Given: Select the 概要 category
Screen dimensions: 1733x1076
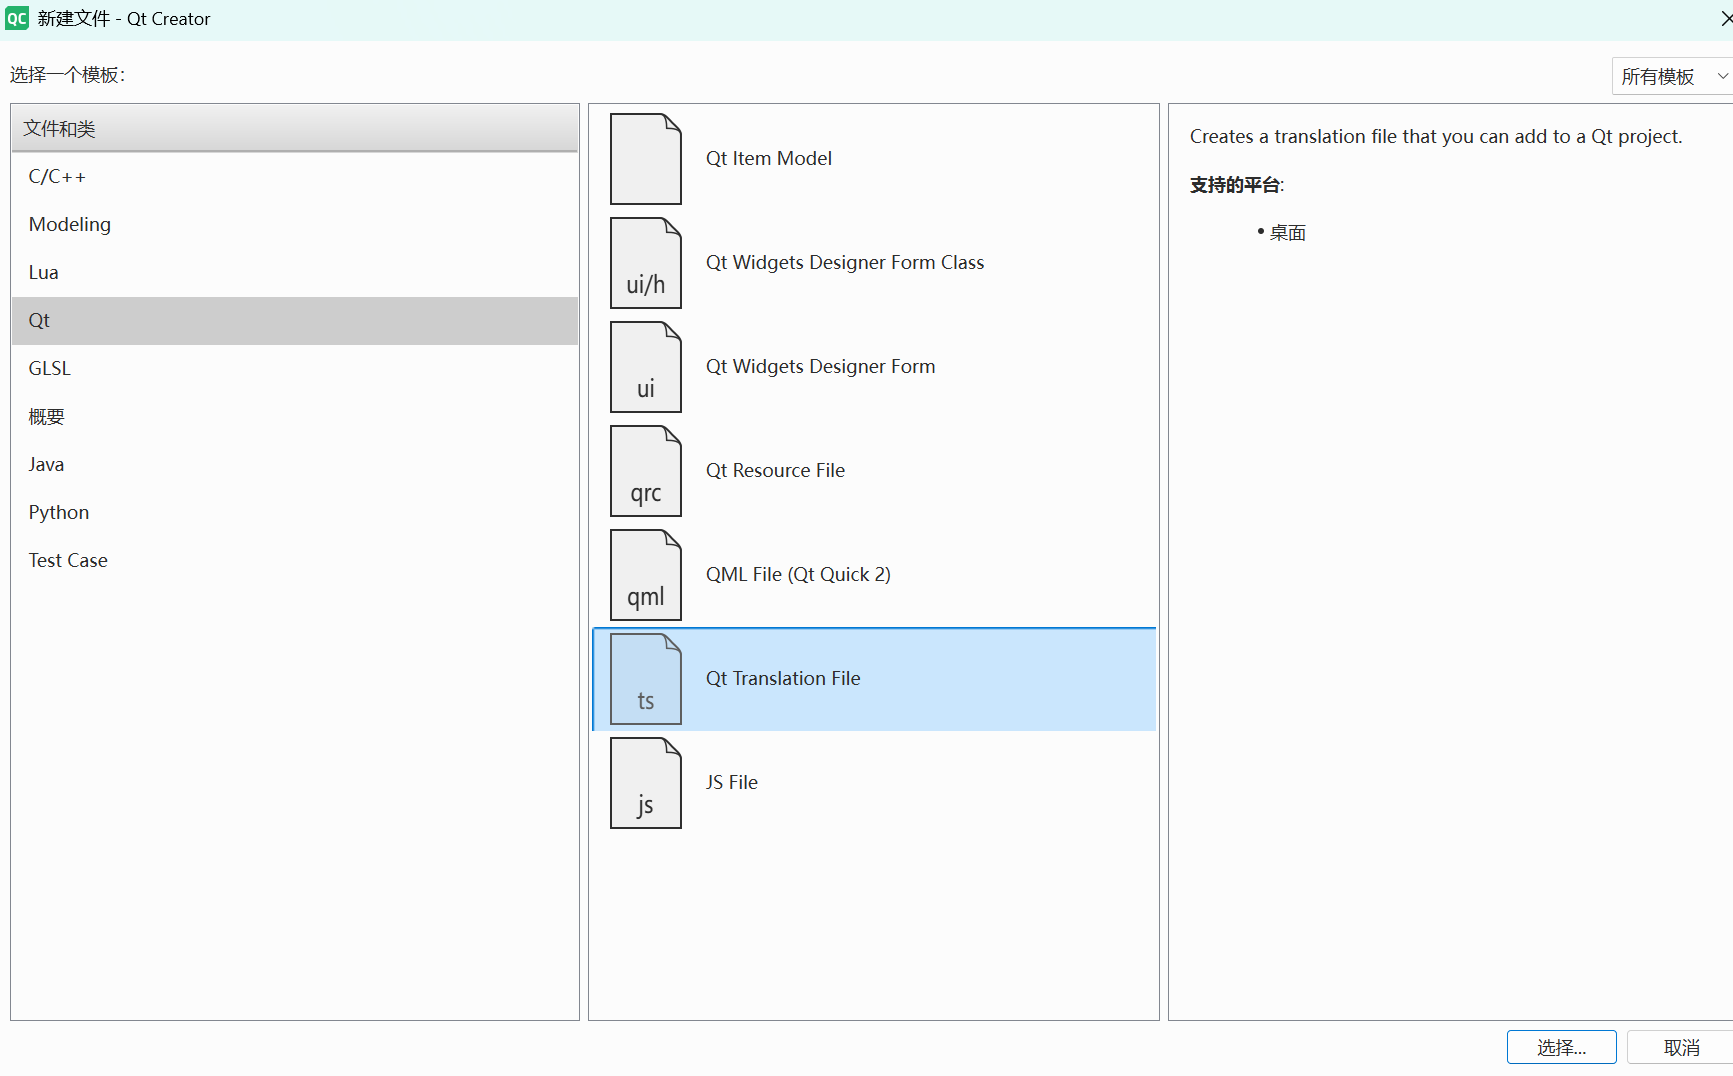Looking at the screenshot, I should (295, 417).
